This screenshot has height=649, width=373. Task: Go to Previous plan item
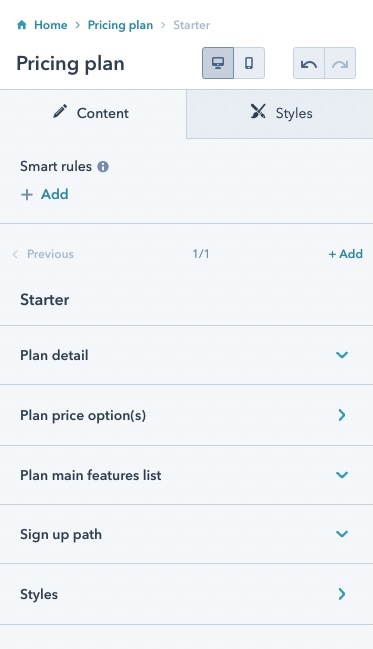[x=43, y=254]
